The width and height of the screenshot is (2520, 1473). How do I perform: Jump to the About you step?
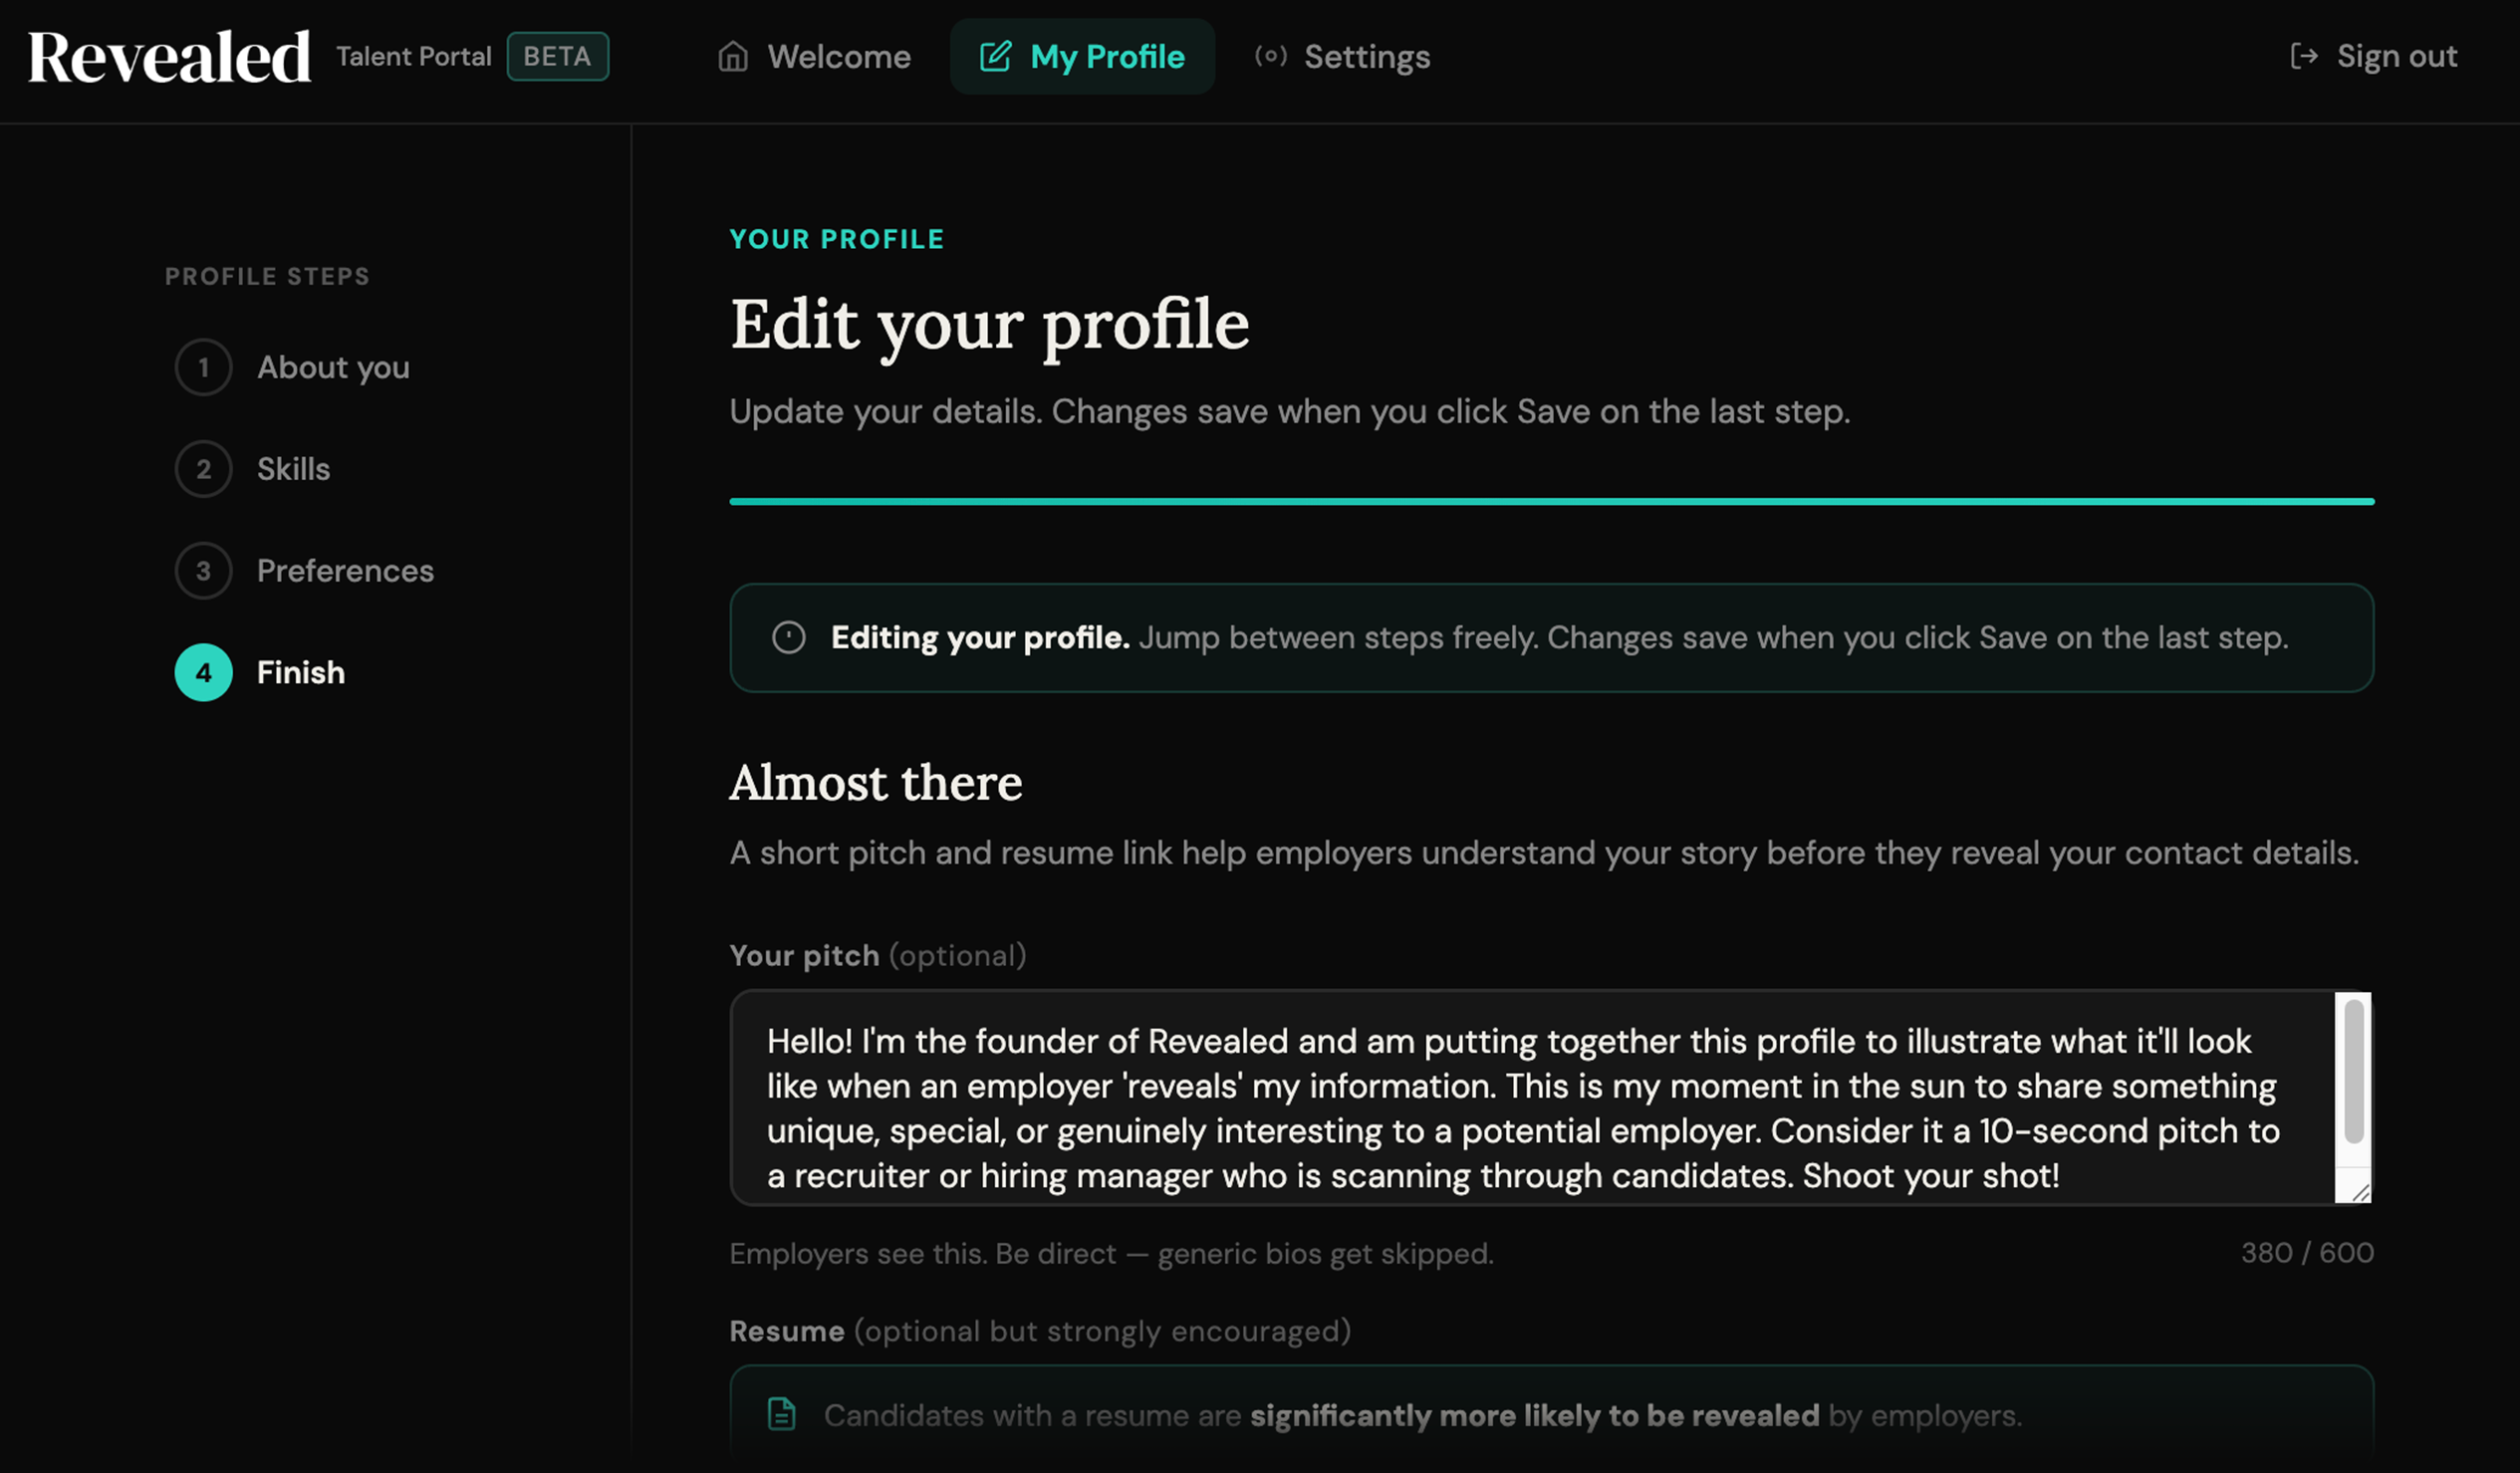click(292, 368)
